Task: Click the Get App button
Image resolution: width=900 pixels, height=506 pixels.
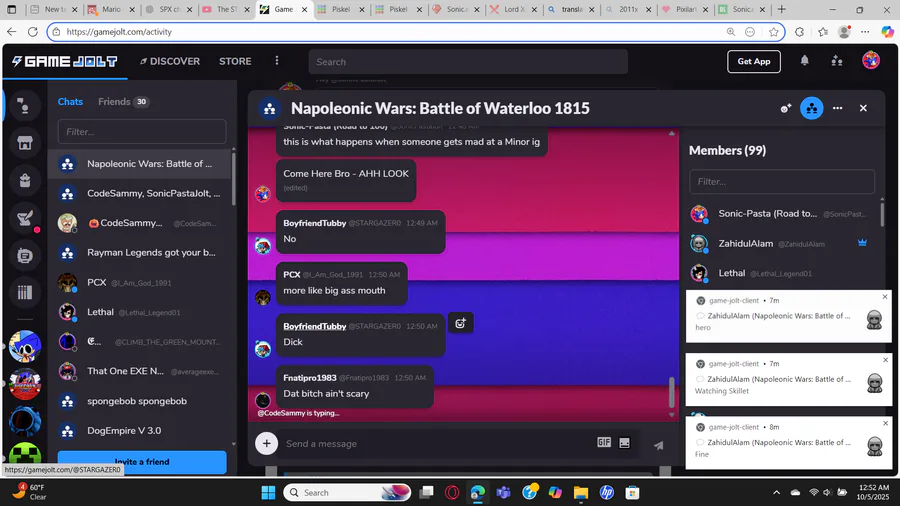Action: pyautogui.click(x=754, y=61)
